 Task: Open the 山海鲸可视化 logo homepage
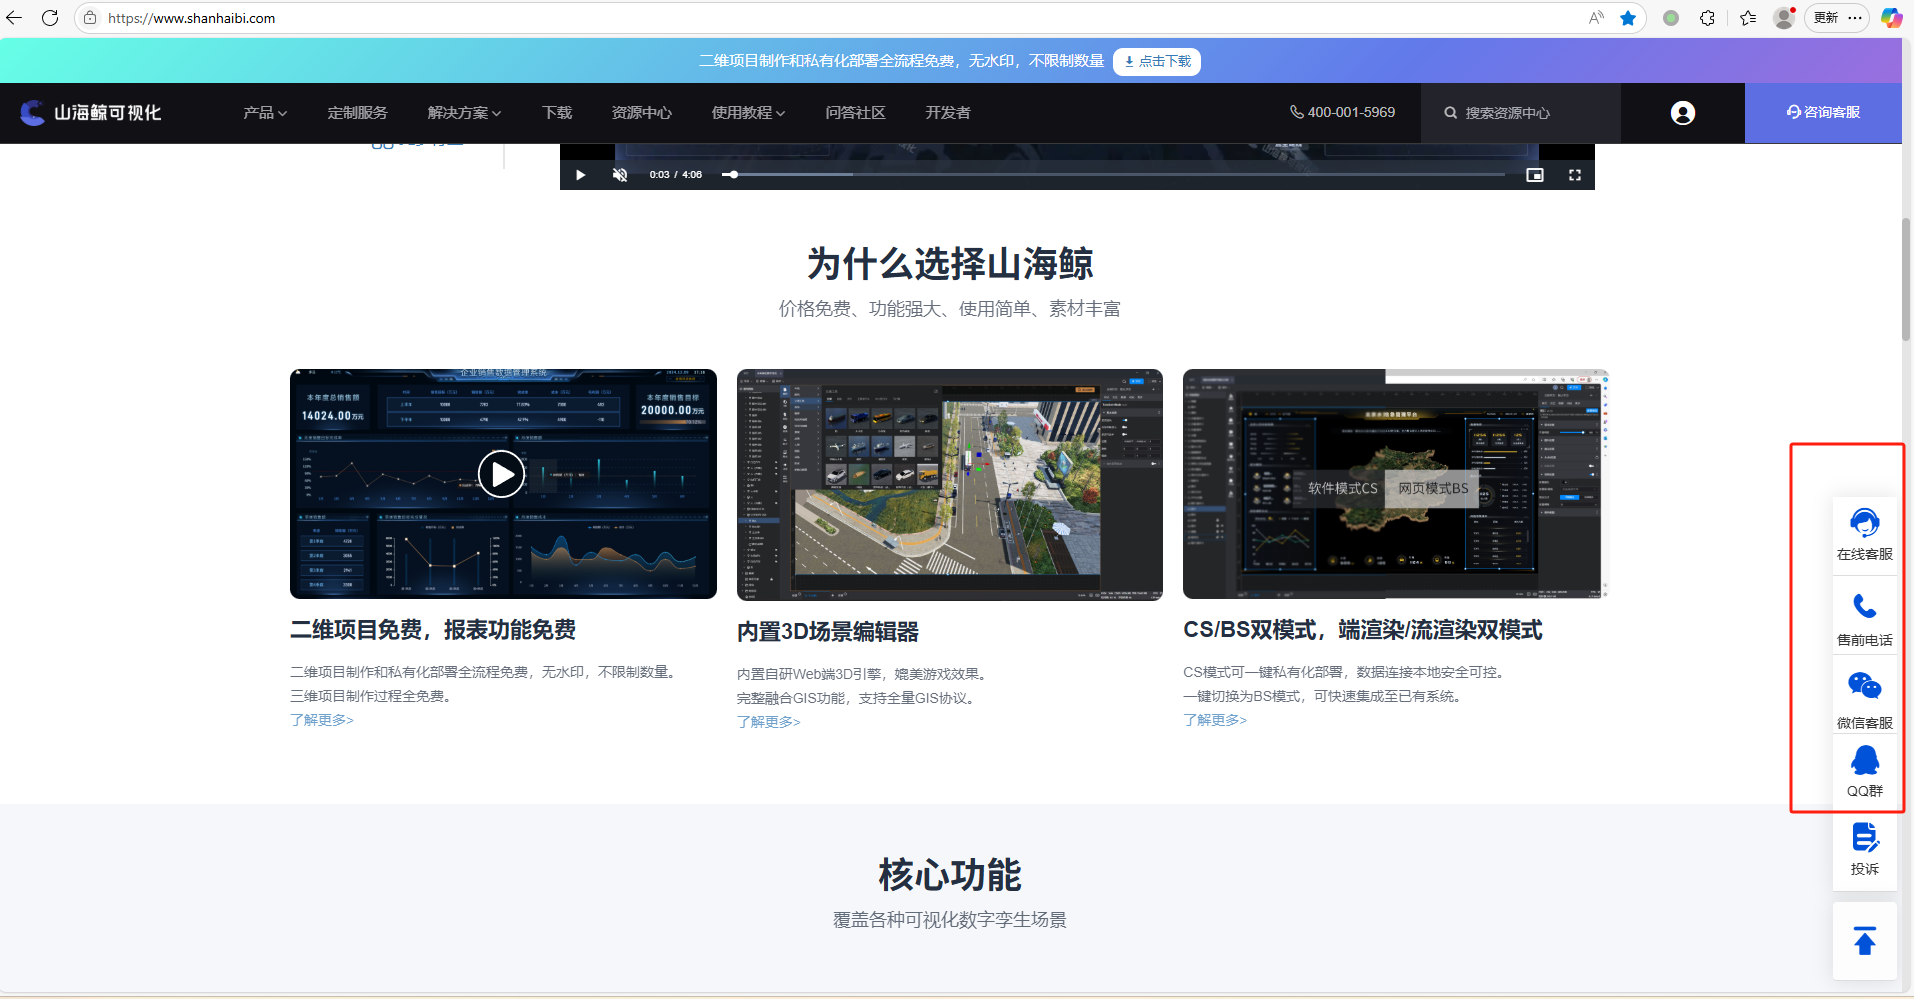click(91, 113)
